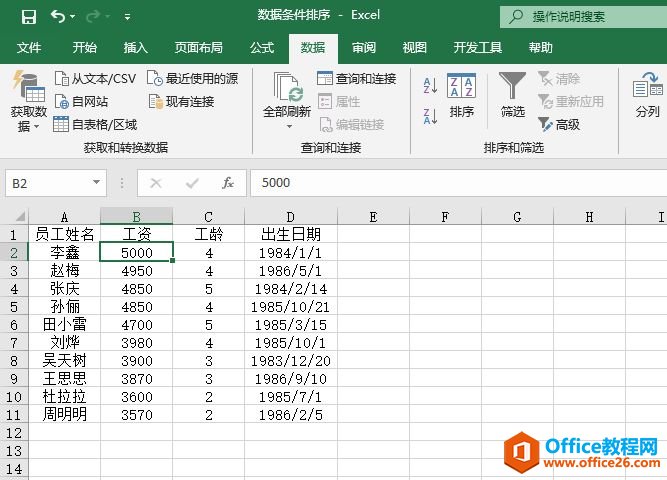667x480 pixels.
Task: Open the 开发工具 tab
Action: (x=477, y=48)
